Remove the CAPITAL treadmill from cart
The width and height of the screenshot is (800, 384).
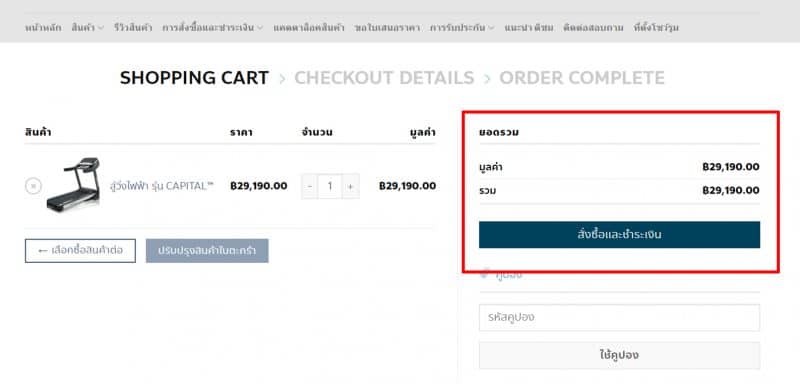point(33,186)
